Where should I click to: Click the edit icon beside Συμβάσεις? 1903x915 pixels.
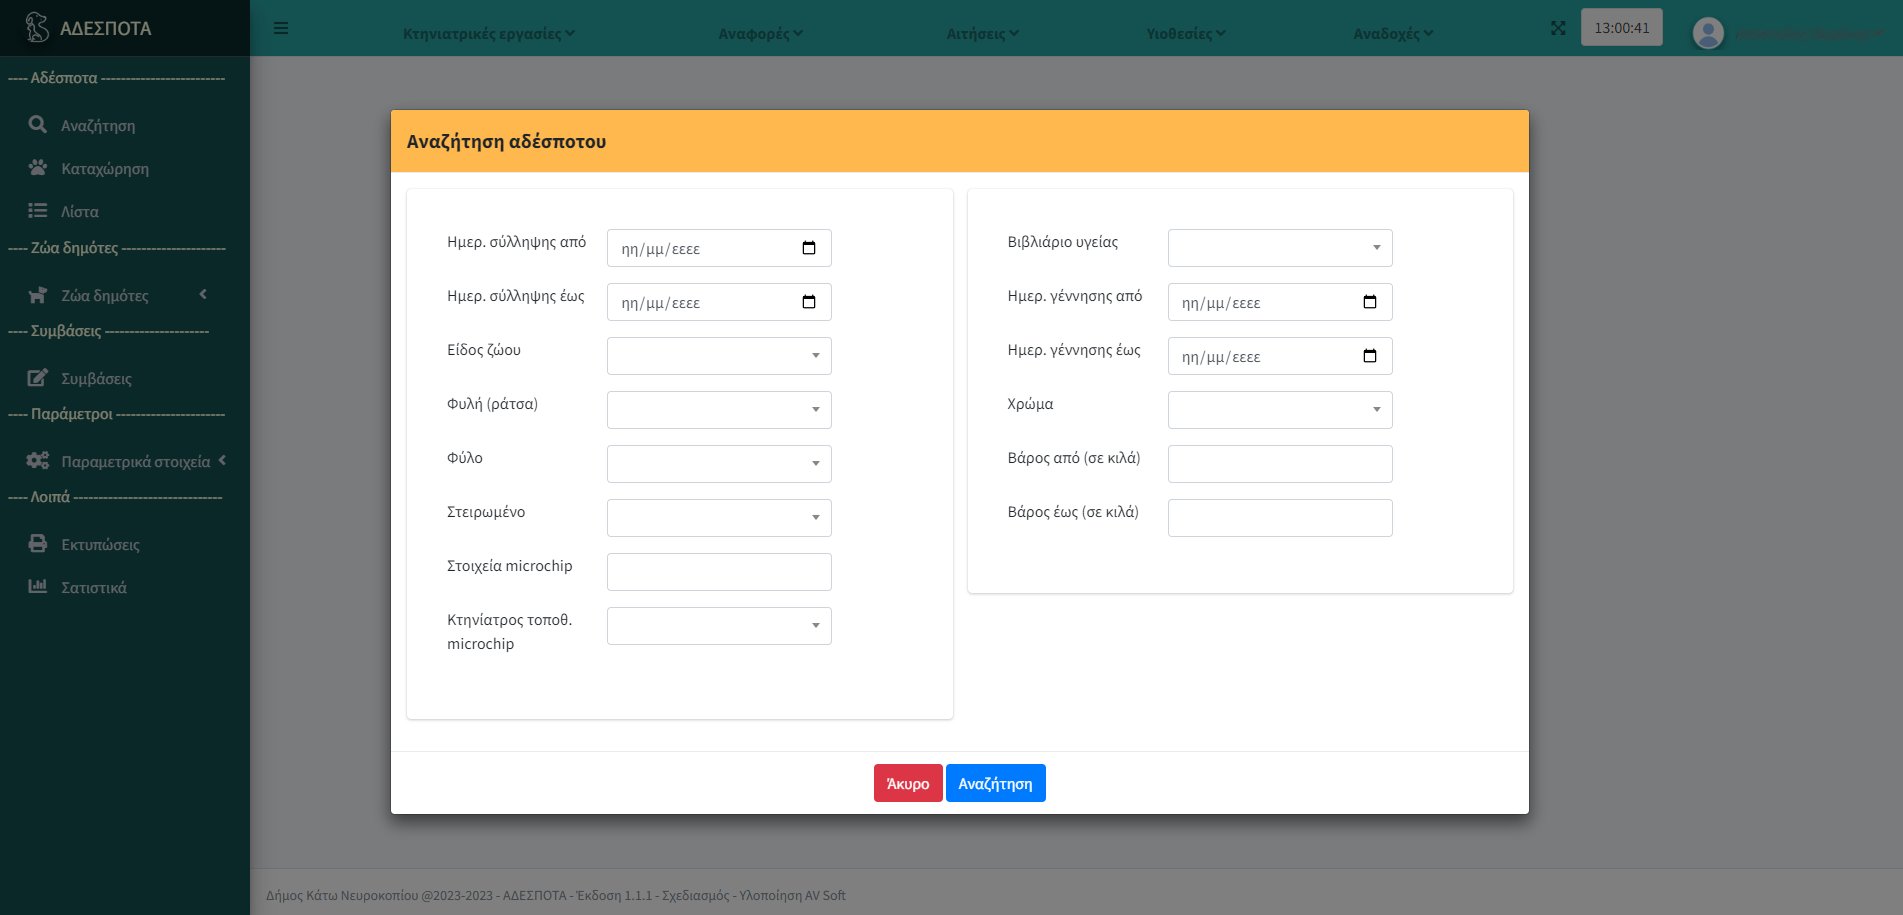pyautogui.click(x=38, y=377)
